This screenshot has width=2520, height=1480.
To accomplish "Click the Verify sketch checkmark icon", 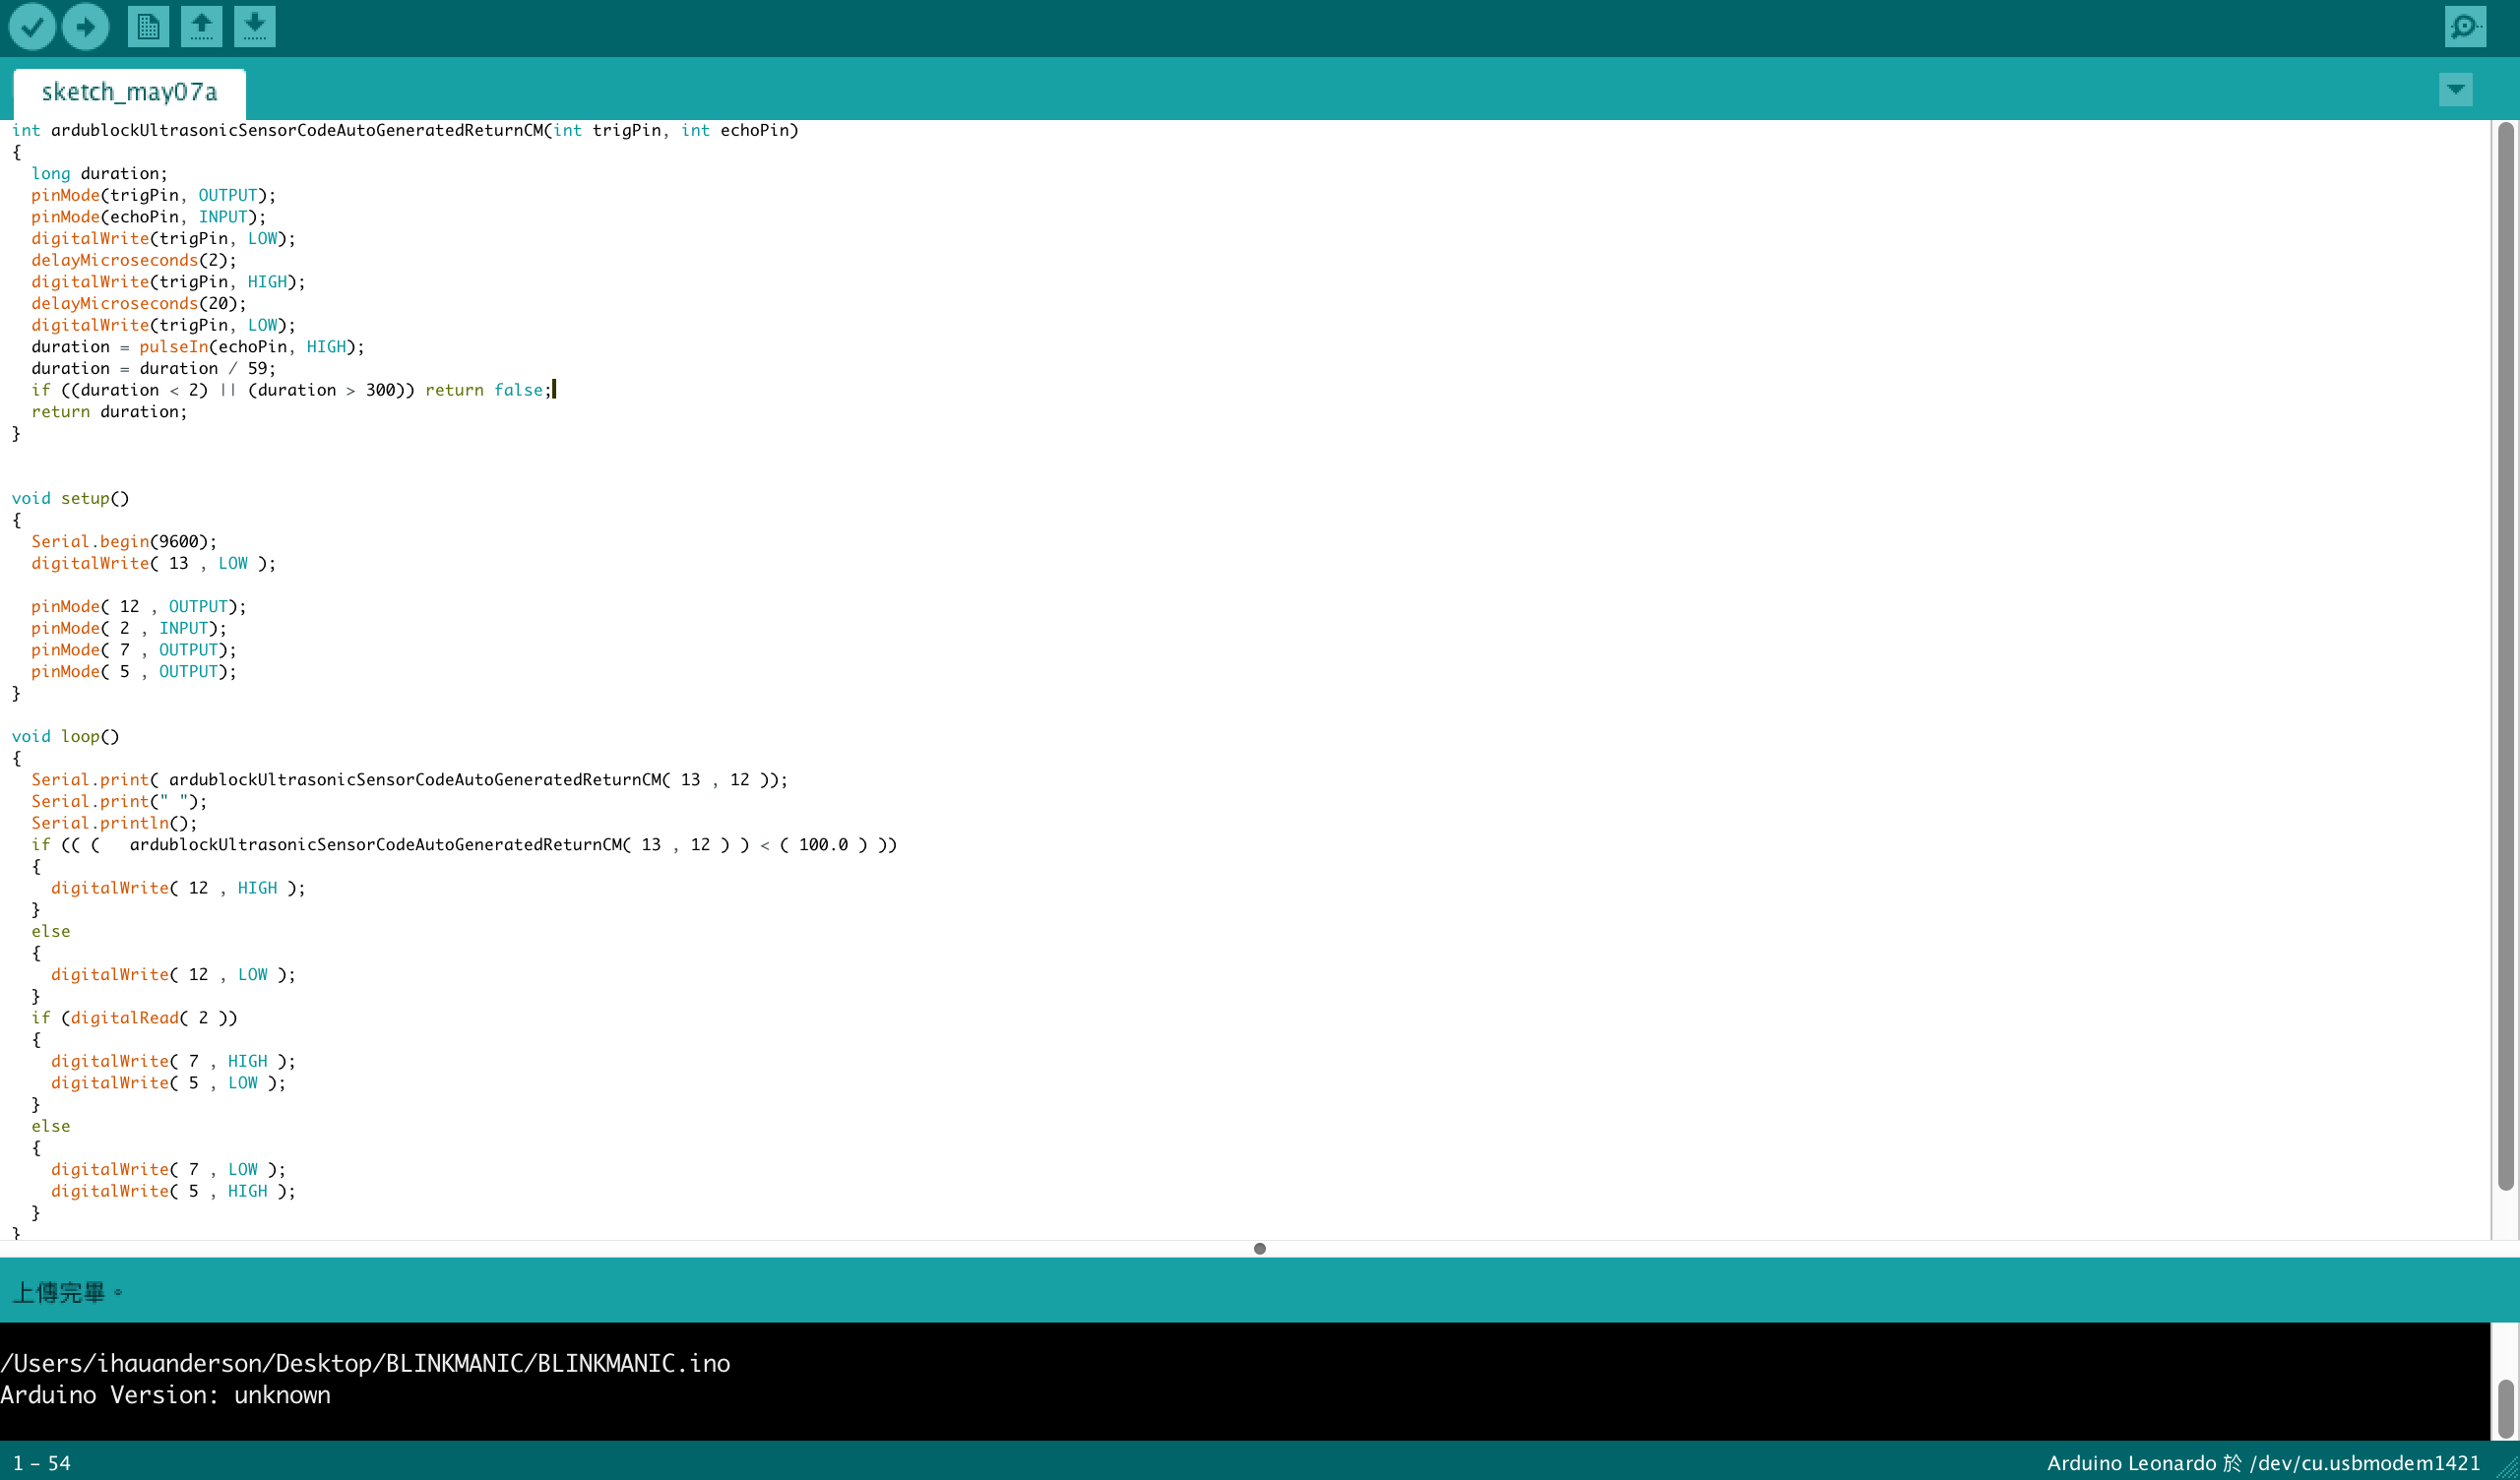I will click(x=32, y=27).
